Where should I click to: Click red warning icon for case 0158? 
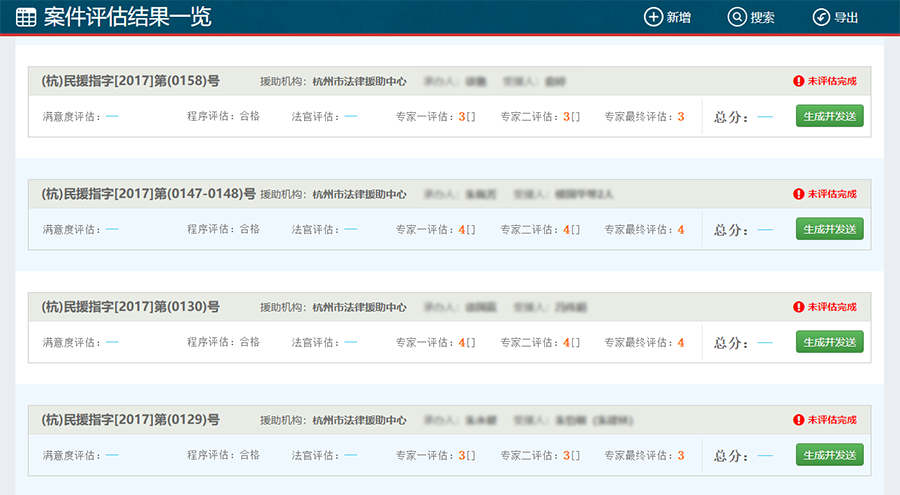[798, 81]
